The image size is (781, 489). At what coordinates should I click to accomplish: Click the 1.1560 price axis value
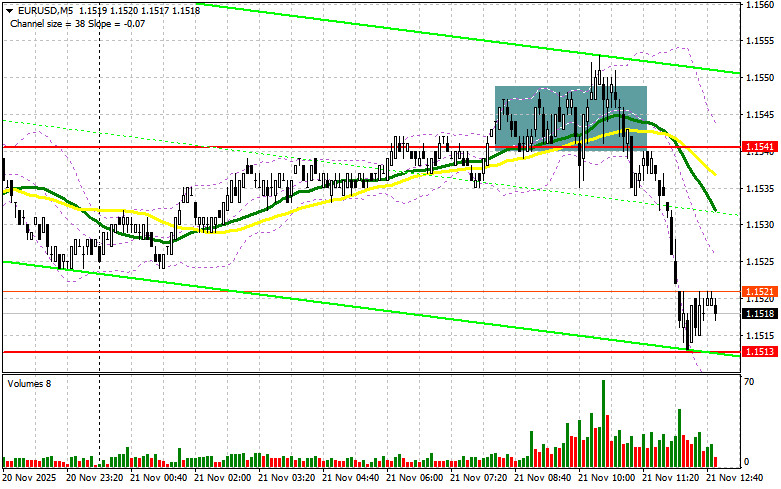[x=760, y=4]
